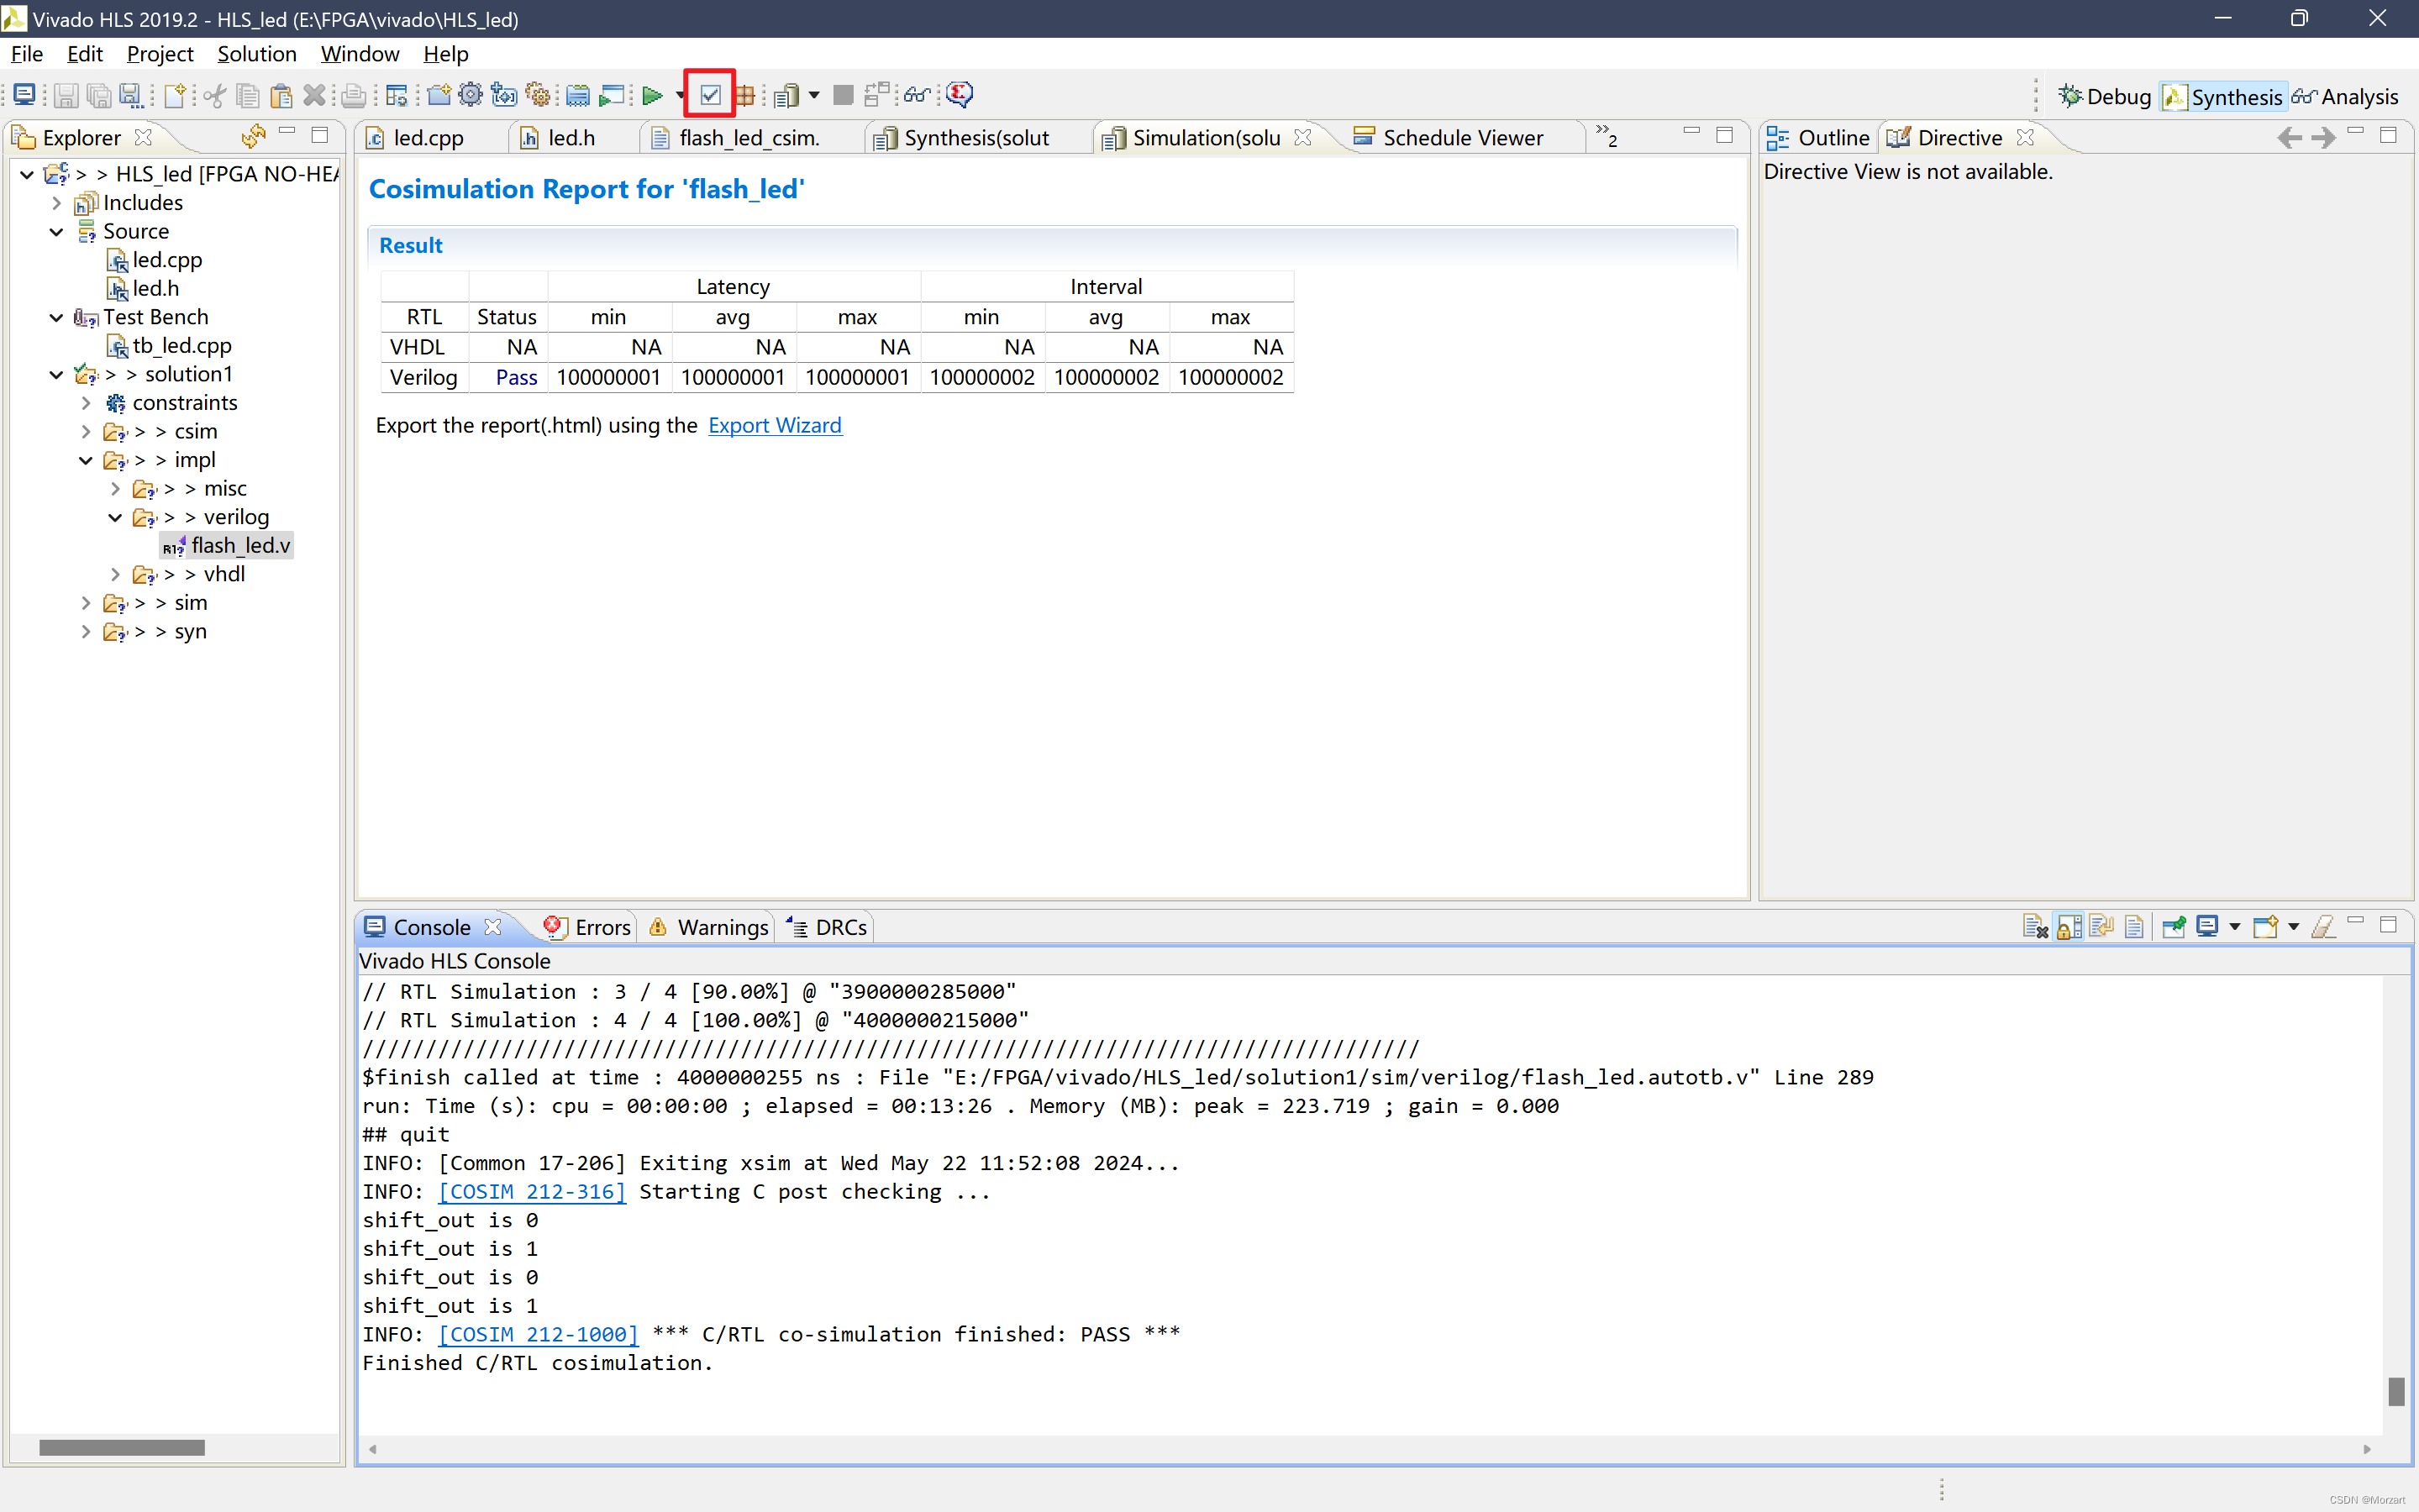Viewport: 2419px width, 1512px height.
Task: Switch to the Outline tab
Action: pos(1818,138)
